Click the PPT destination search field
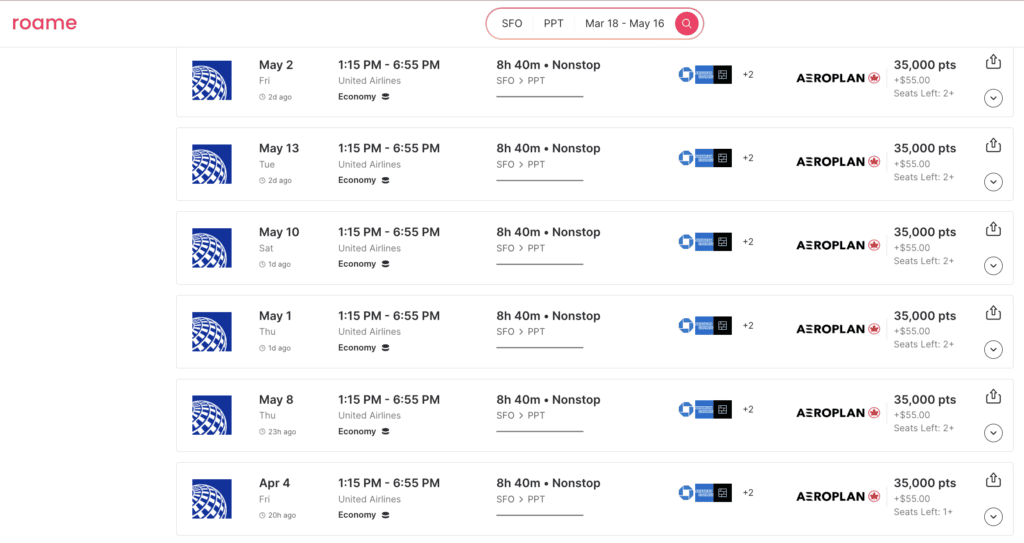The image size is (1024, 543). (554, 23)
